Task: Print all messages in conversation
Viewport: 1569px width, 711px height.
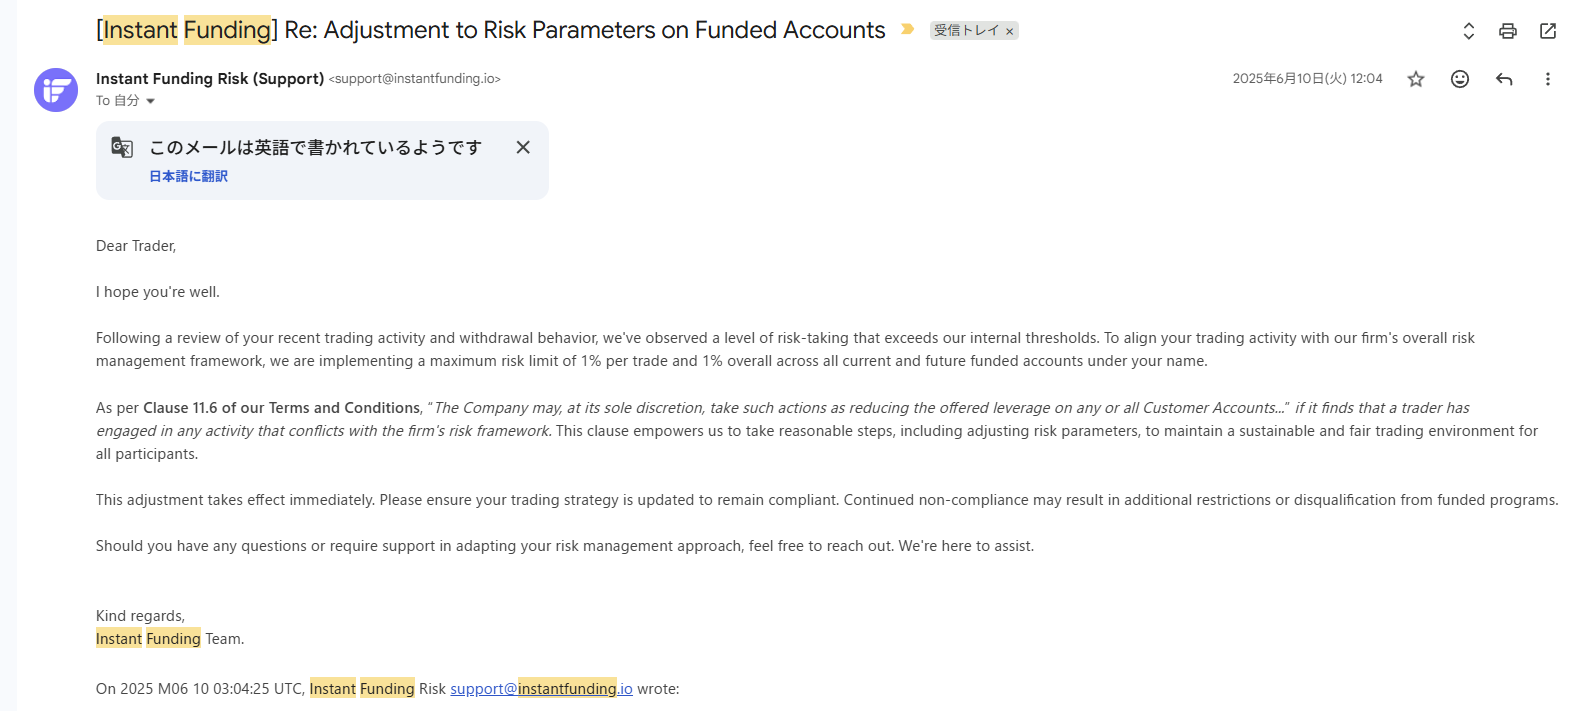Action: click(1507, 31)
